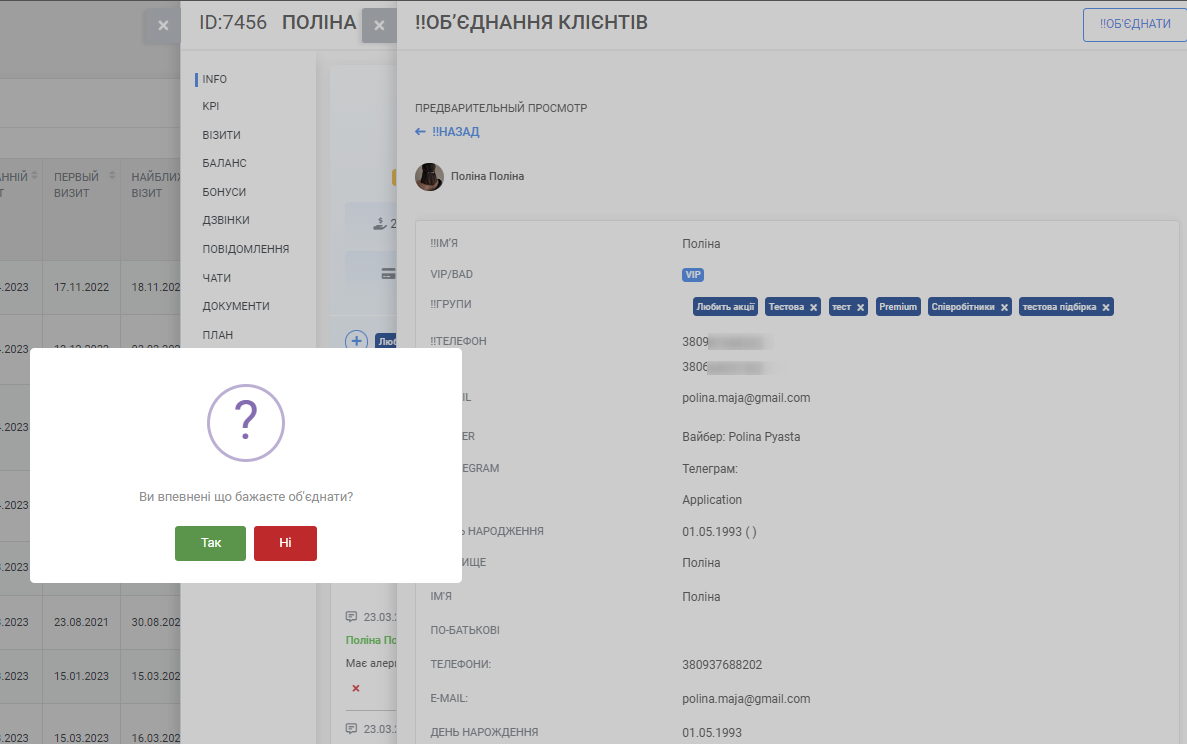Remove the Тестова group tag with its x
1187x744 pixels.
click(x=814, y=307)
